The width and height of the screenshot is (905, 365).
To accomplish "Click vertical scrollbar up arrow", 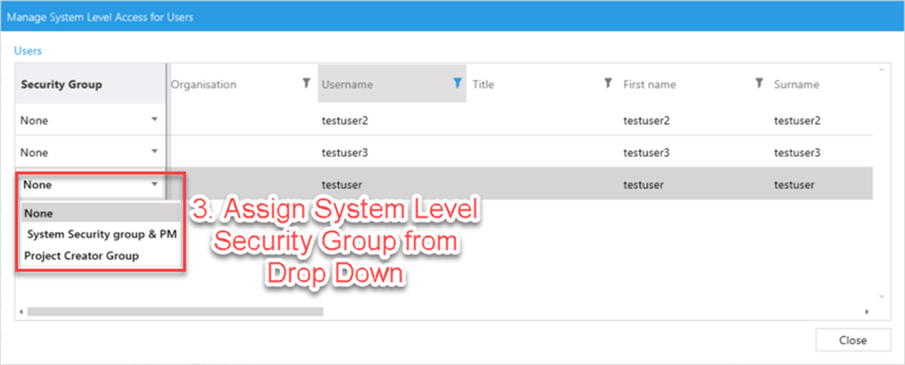I will click(x=881, y=70).
